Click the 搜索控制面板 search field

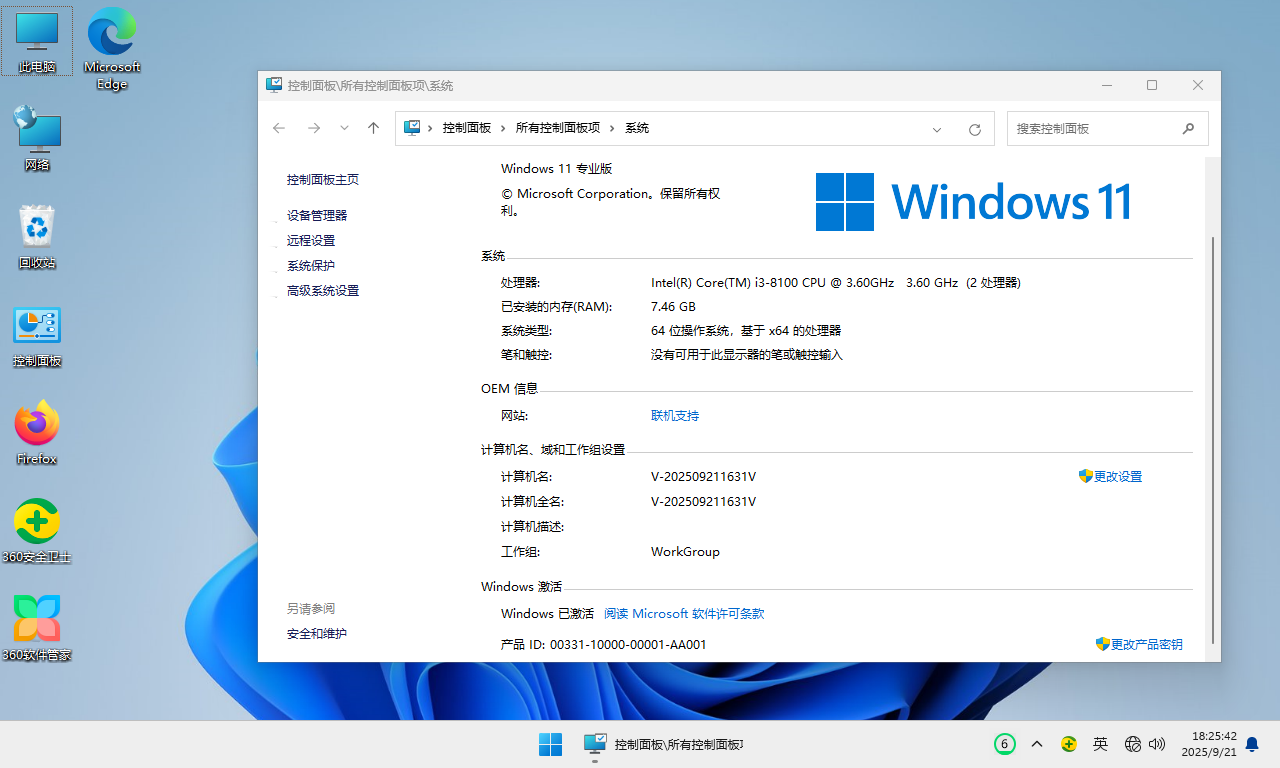pyautogui.click(x=1095, y=129)
